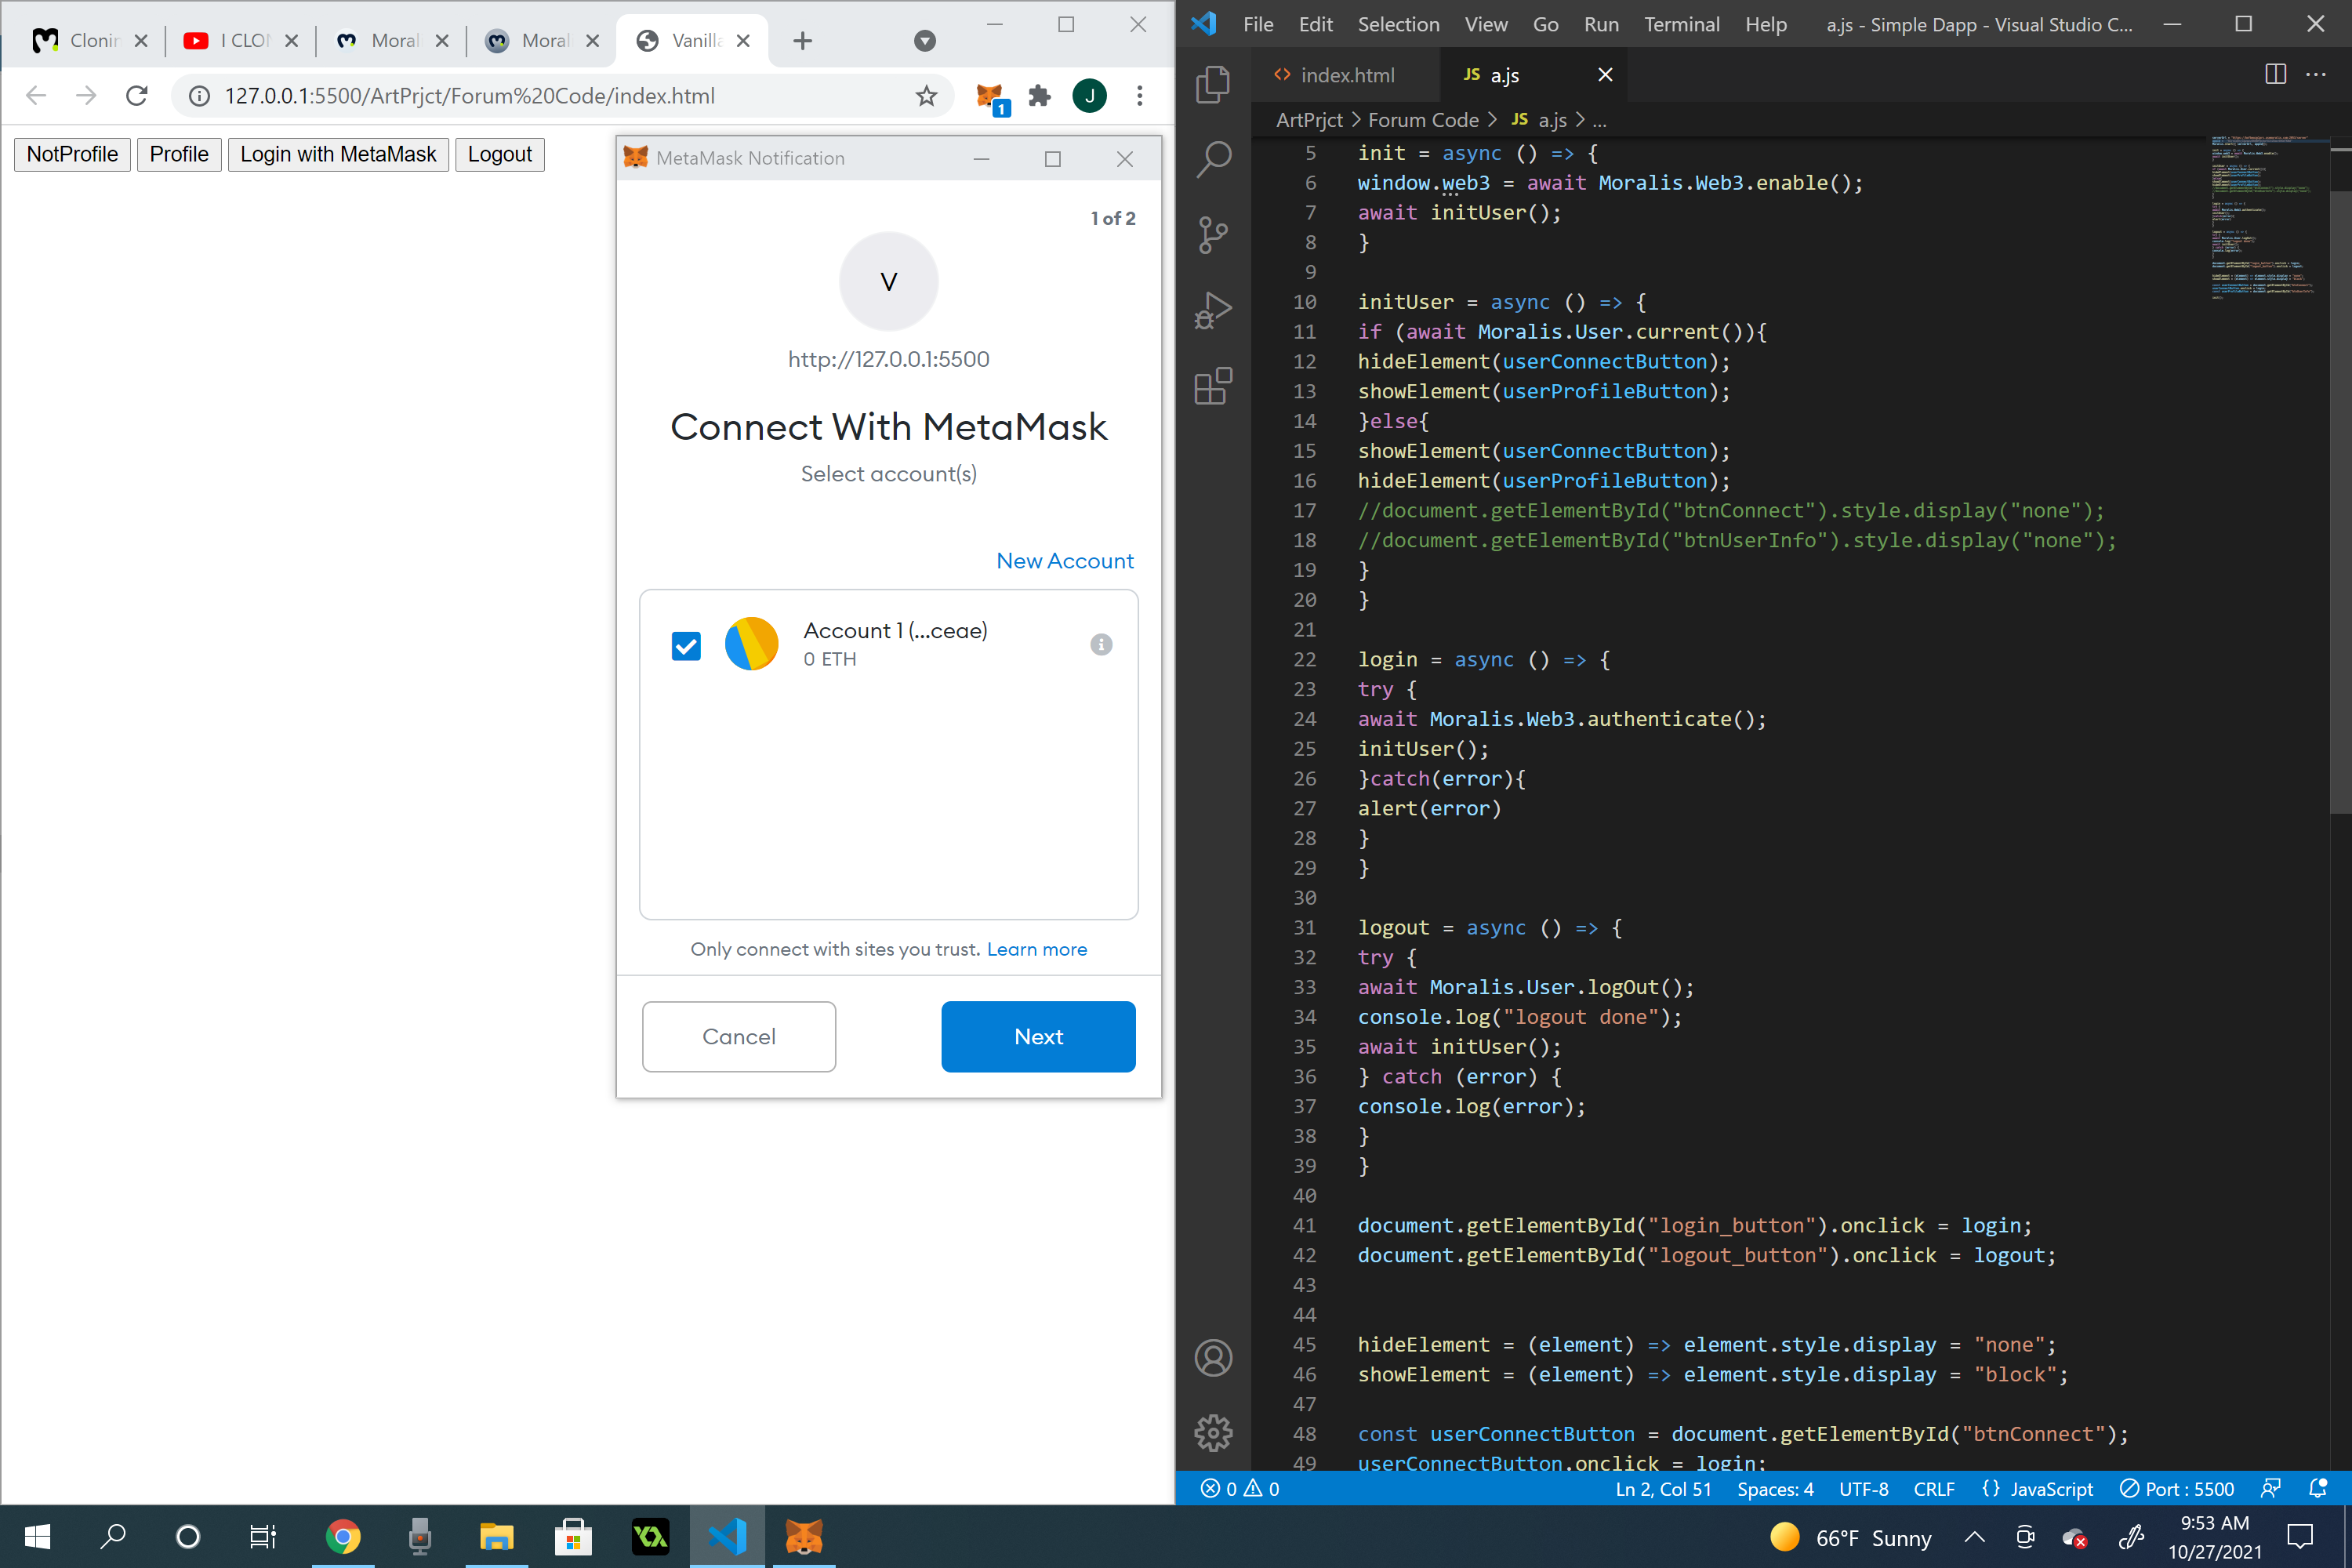The width and height of the screenshot is (2352, 1568).
Task: Bookmark this page with the star icon
Action: 927,96
